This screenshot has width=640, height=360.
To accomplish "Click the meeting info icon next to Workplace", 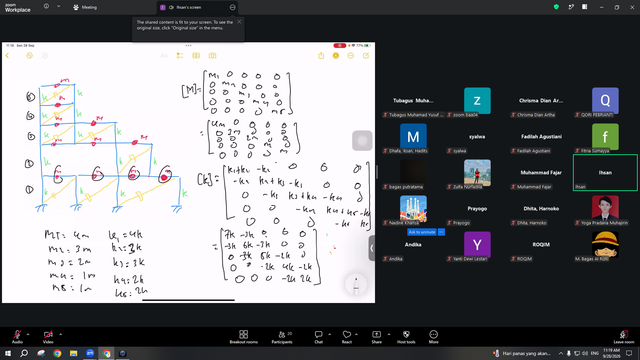I will coord(46,7).
